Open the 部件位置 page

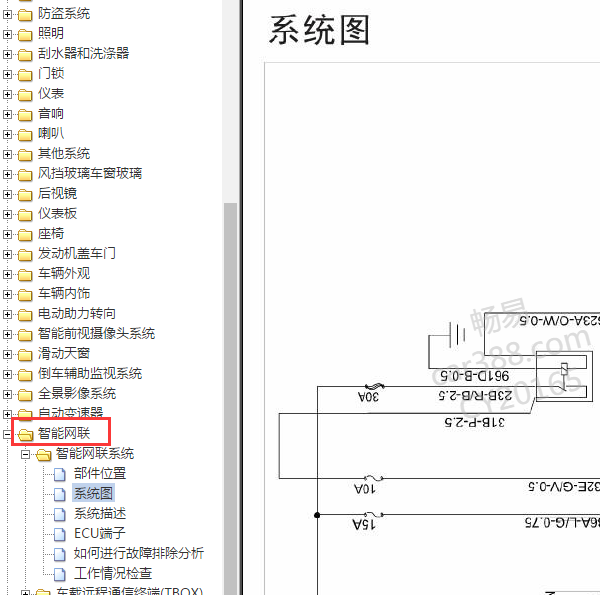click(x=100, y=473)
